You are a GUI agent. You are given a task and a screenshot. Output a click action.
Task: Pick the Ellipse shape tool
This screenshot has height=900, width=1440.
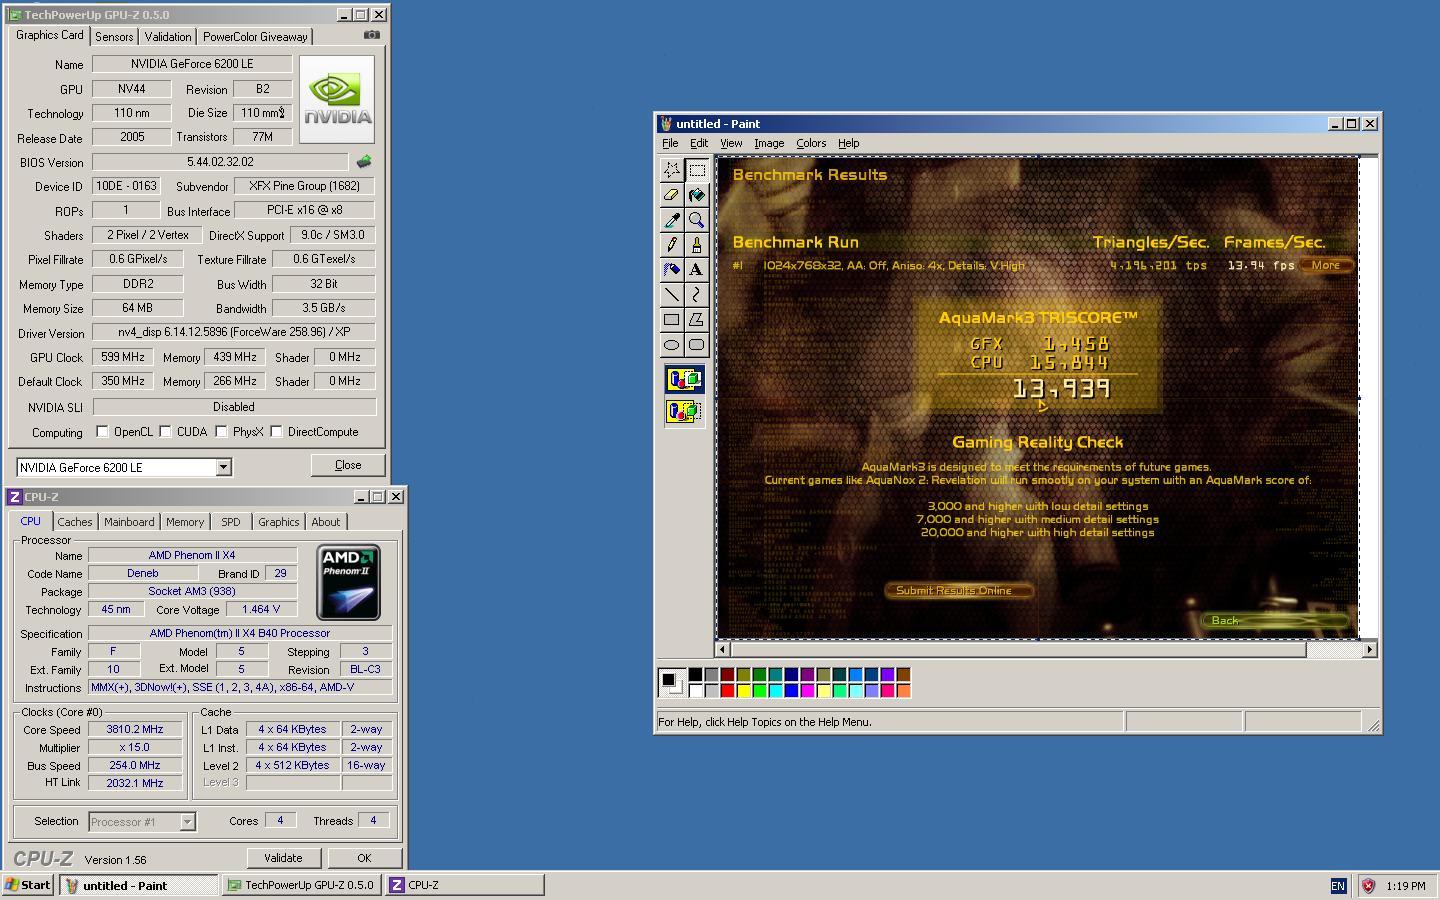(x=672, y=345)
